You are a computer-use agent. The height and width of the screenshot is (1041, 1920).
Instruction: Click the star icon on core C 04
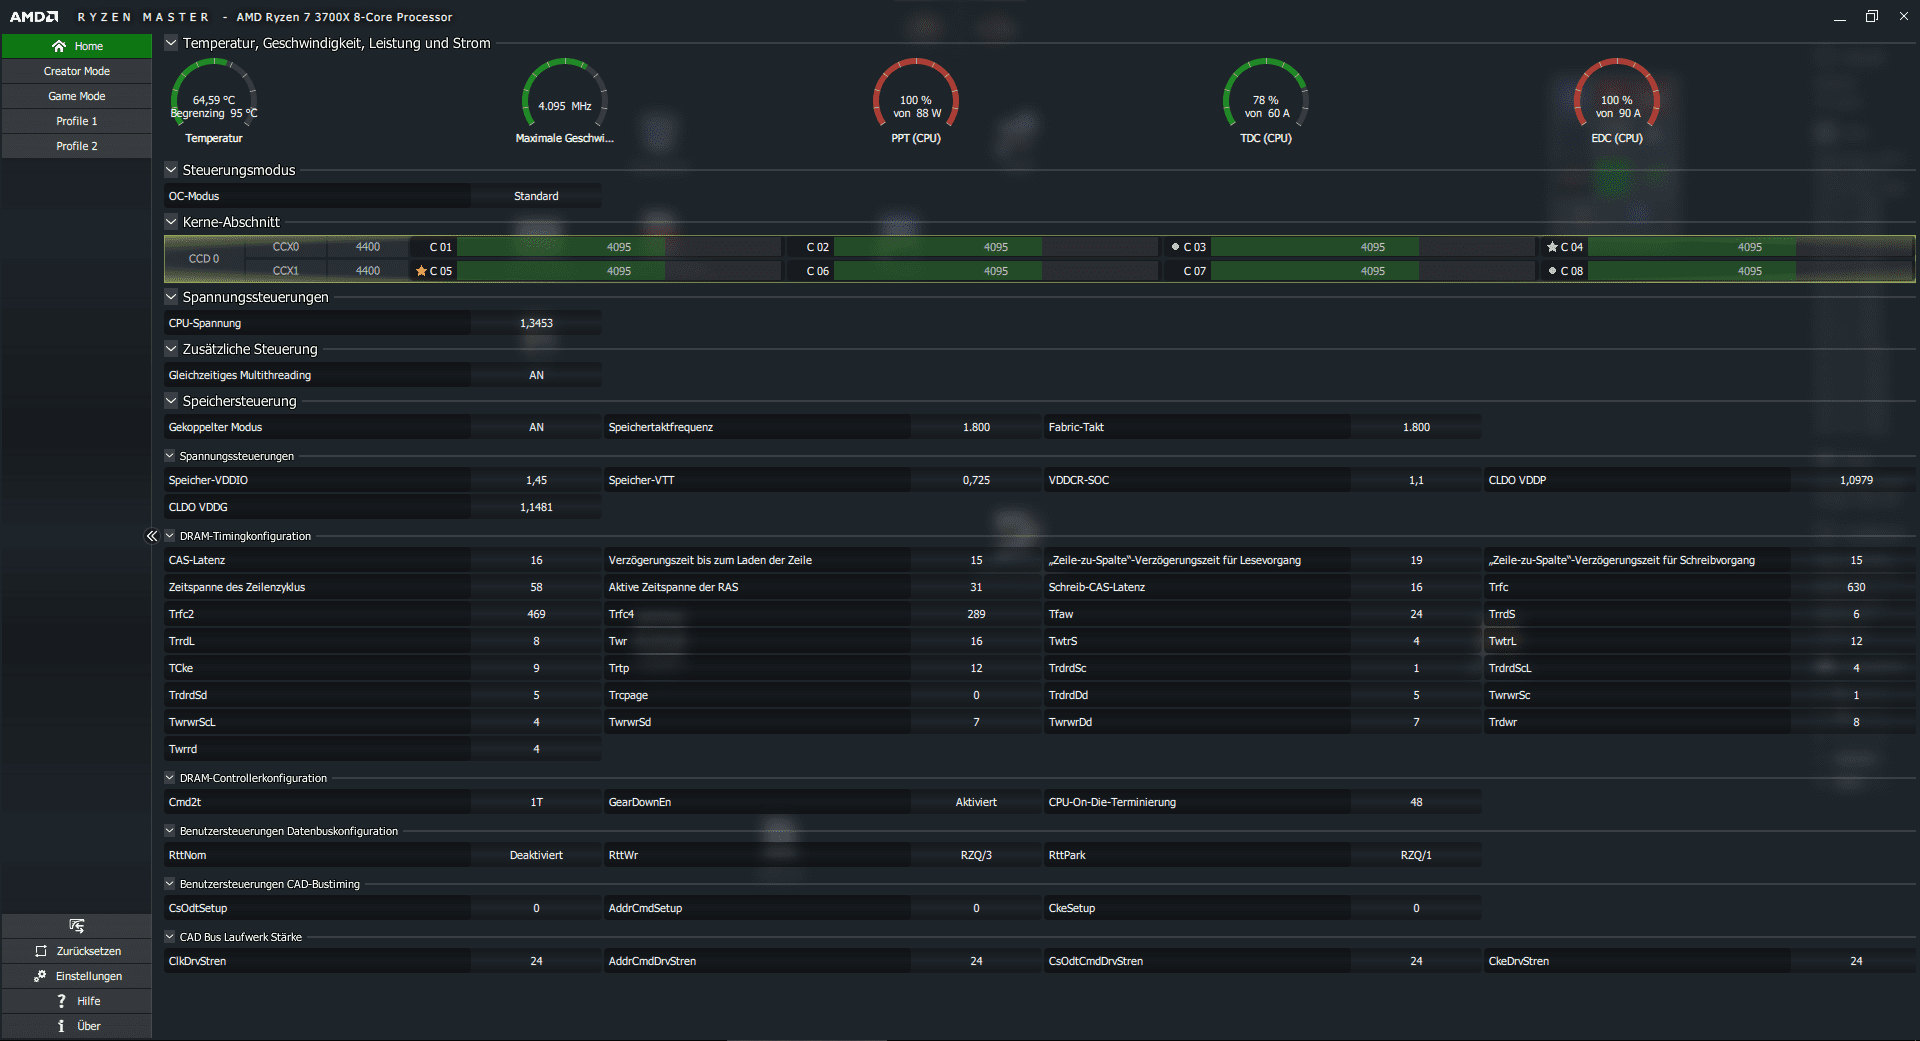point(1552,247)
